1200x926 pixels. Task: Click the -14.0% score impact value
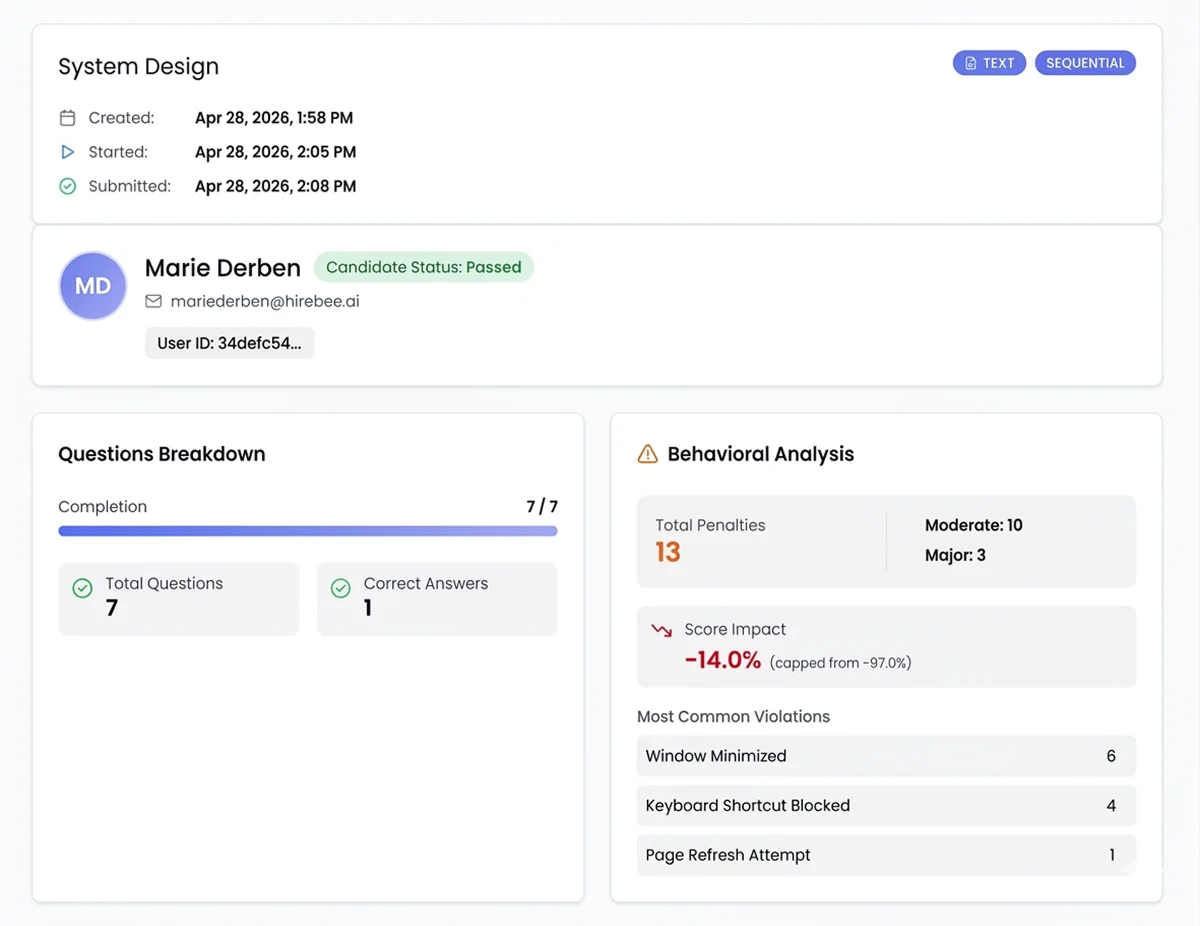[x=723, y=660]
